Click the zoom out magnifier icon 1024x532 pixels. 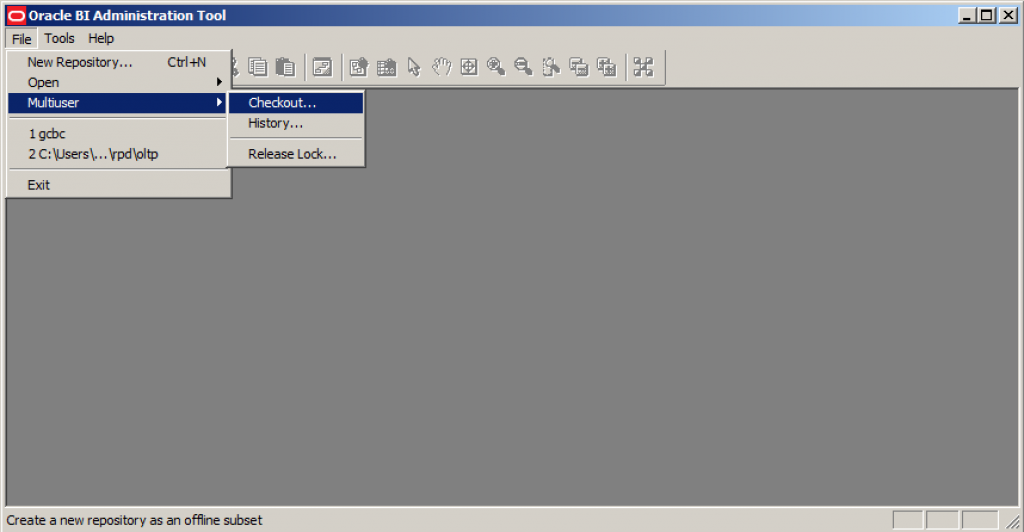tap(523, 67)
